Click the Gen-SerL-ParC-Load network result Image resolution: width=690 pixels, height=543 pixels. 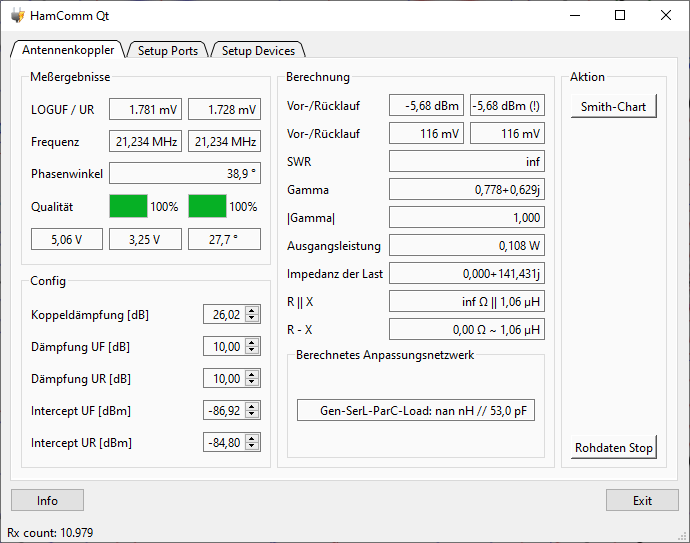(x=416, y=410)
